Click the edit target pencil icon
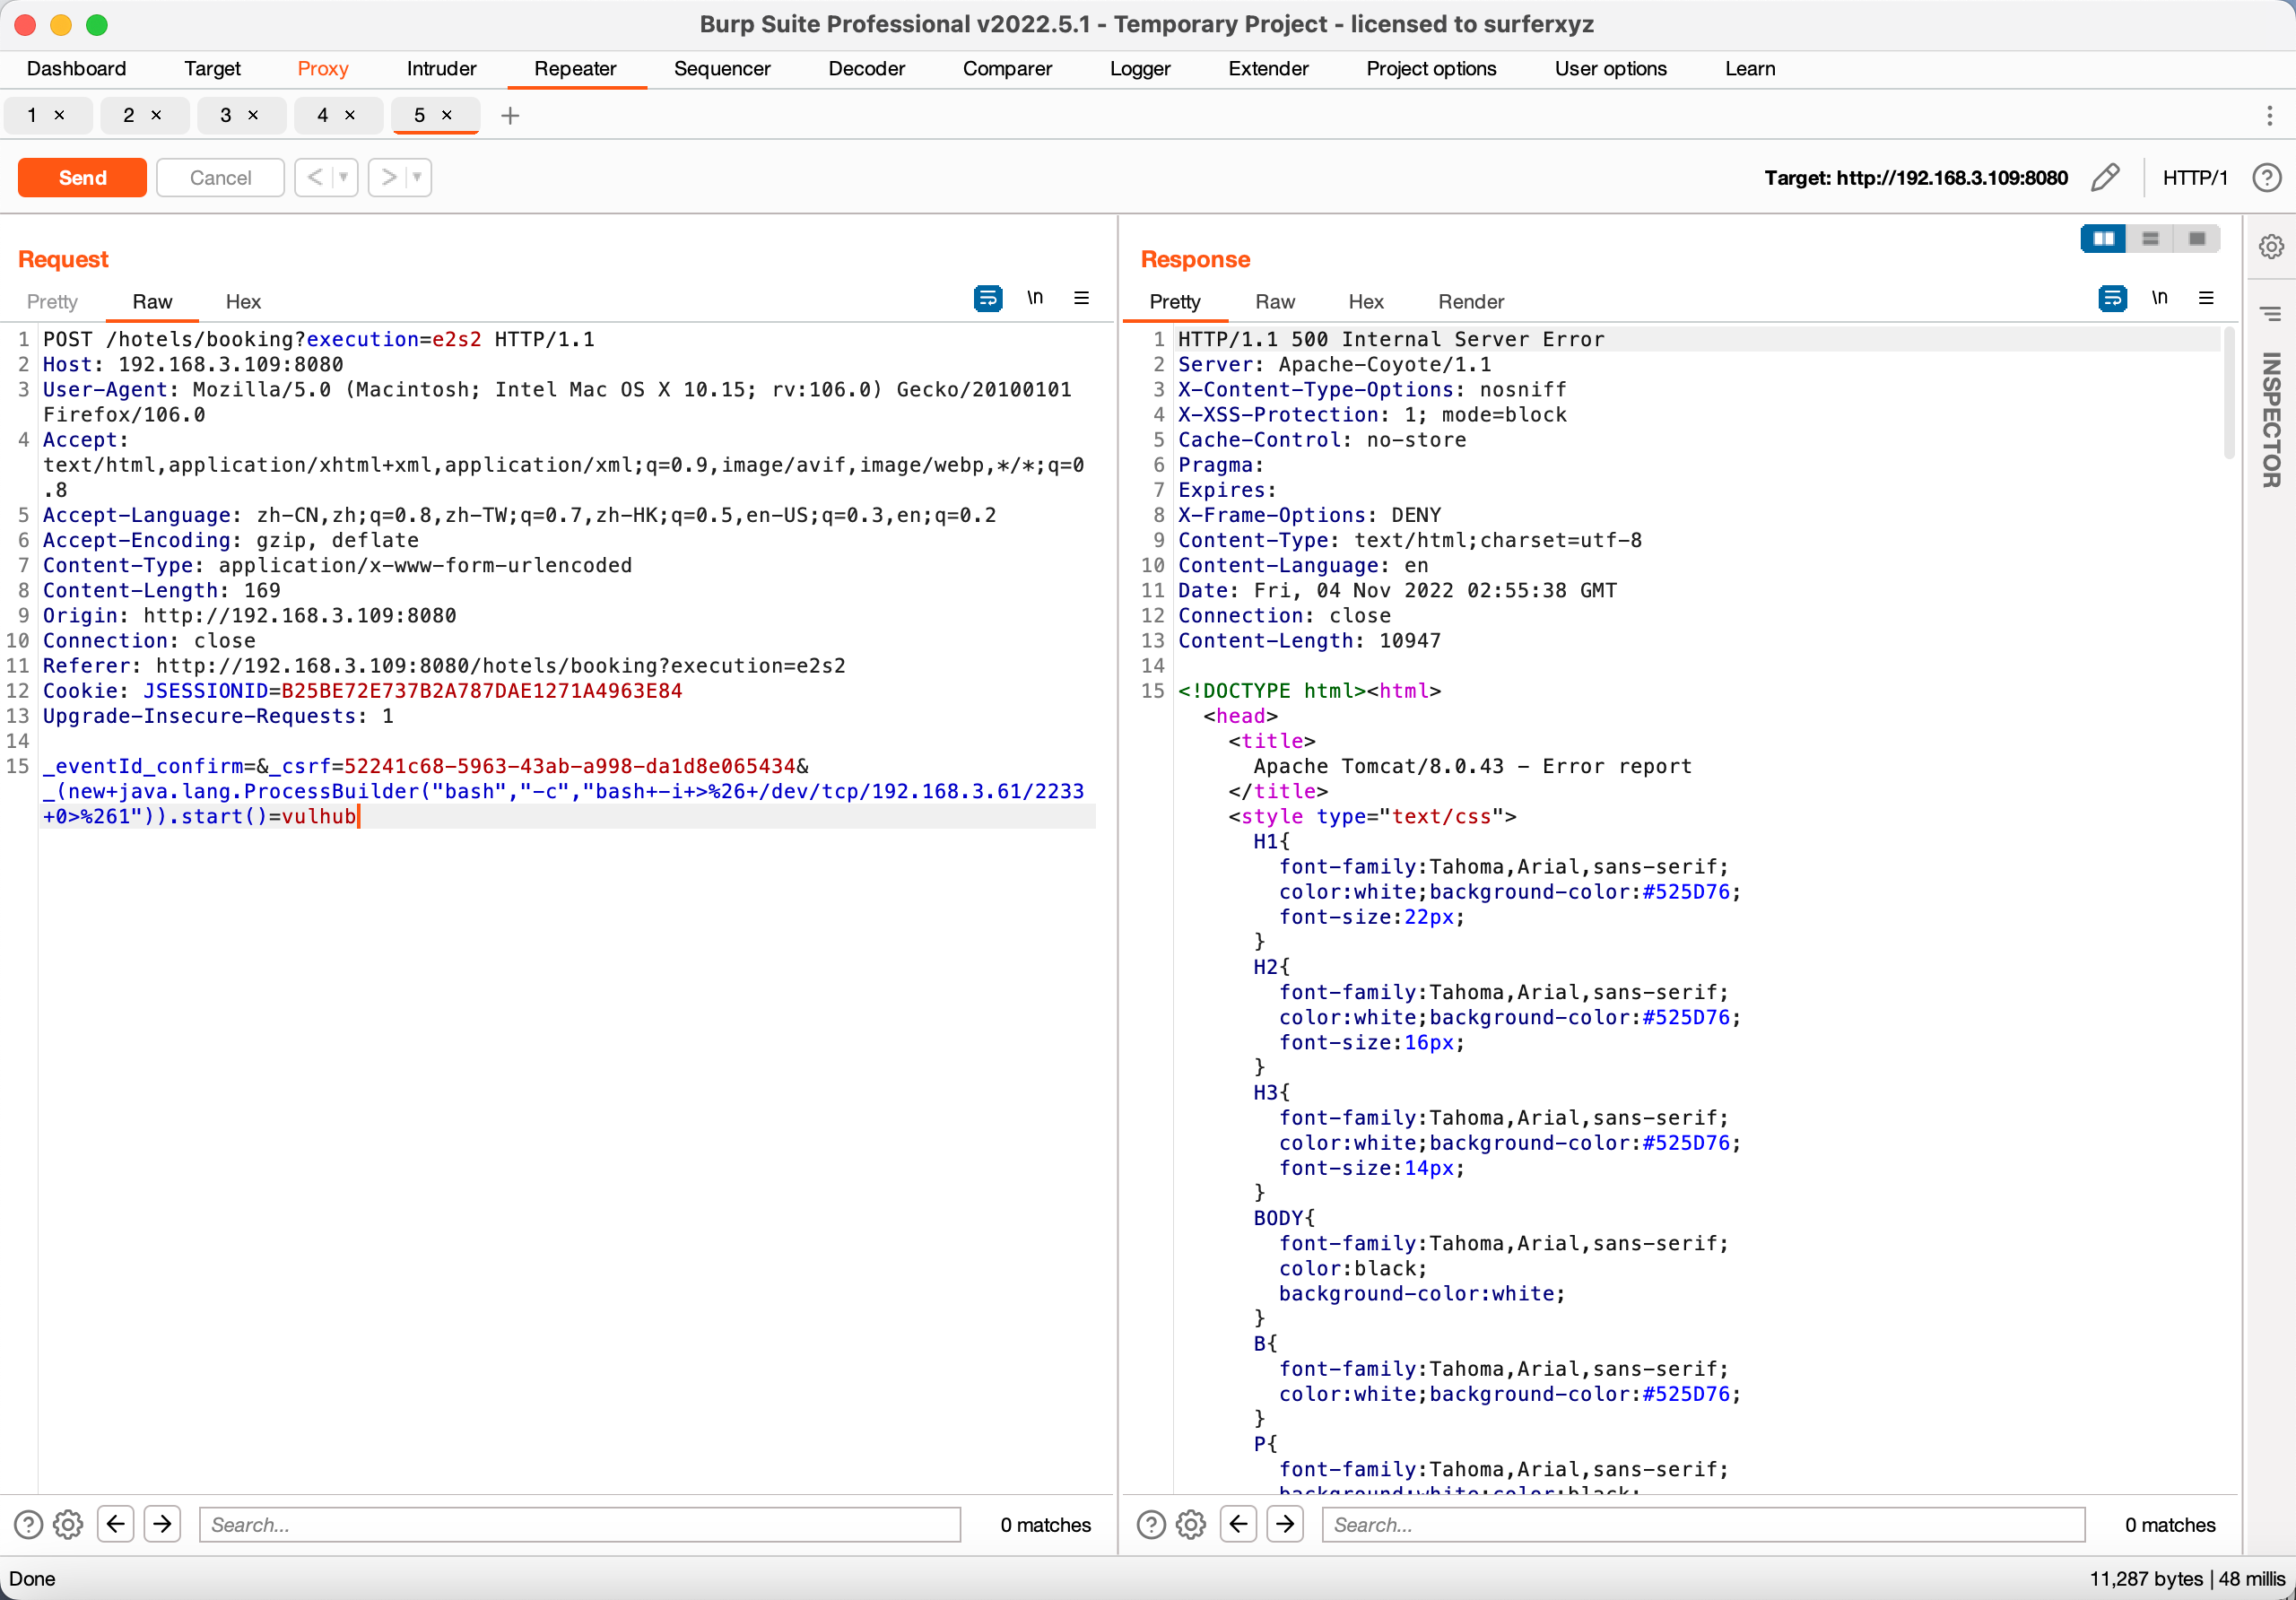2296x1600 pixels. coord(2105,177)
